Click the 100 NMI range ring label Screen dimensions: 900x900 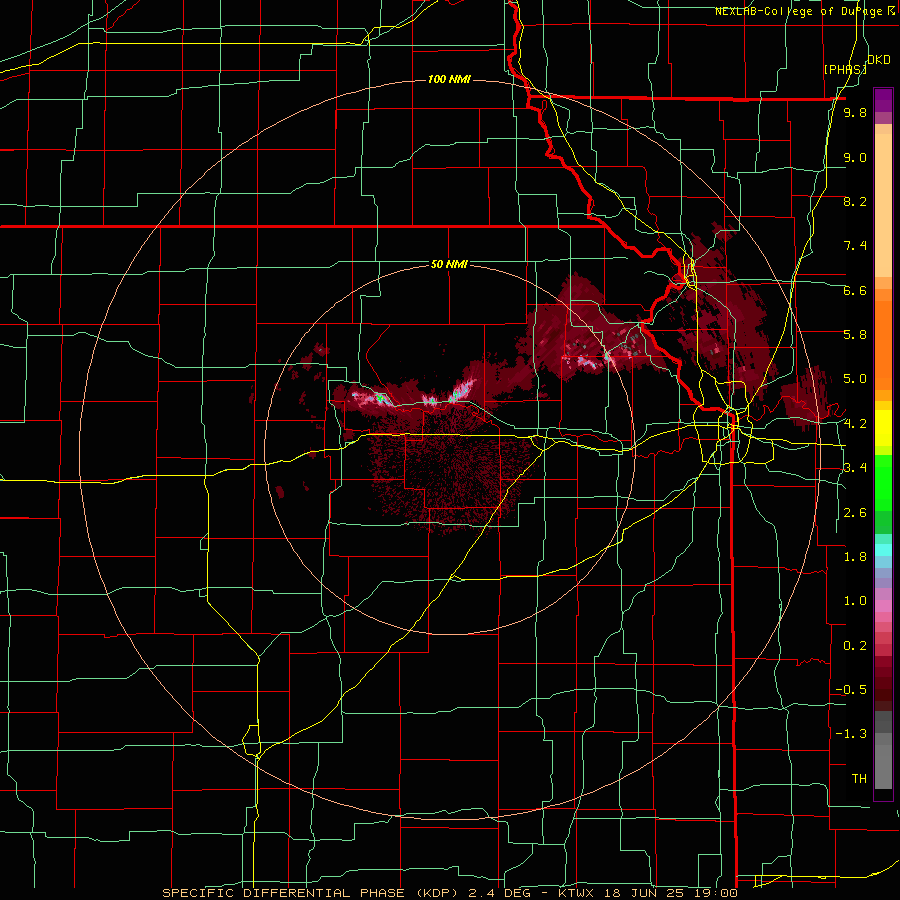point(449,79)
